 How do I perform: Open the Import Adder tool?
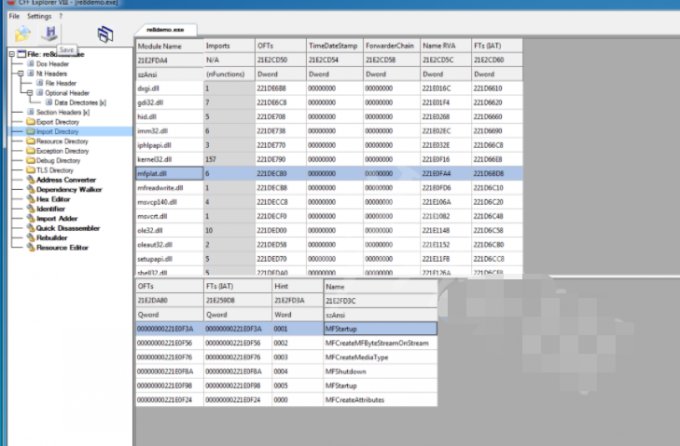point(60,218)
